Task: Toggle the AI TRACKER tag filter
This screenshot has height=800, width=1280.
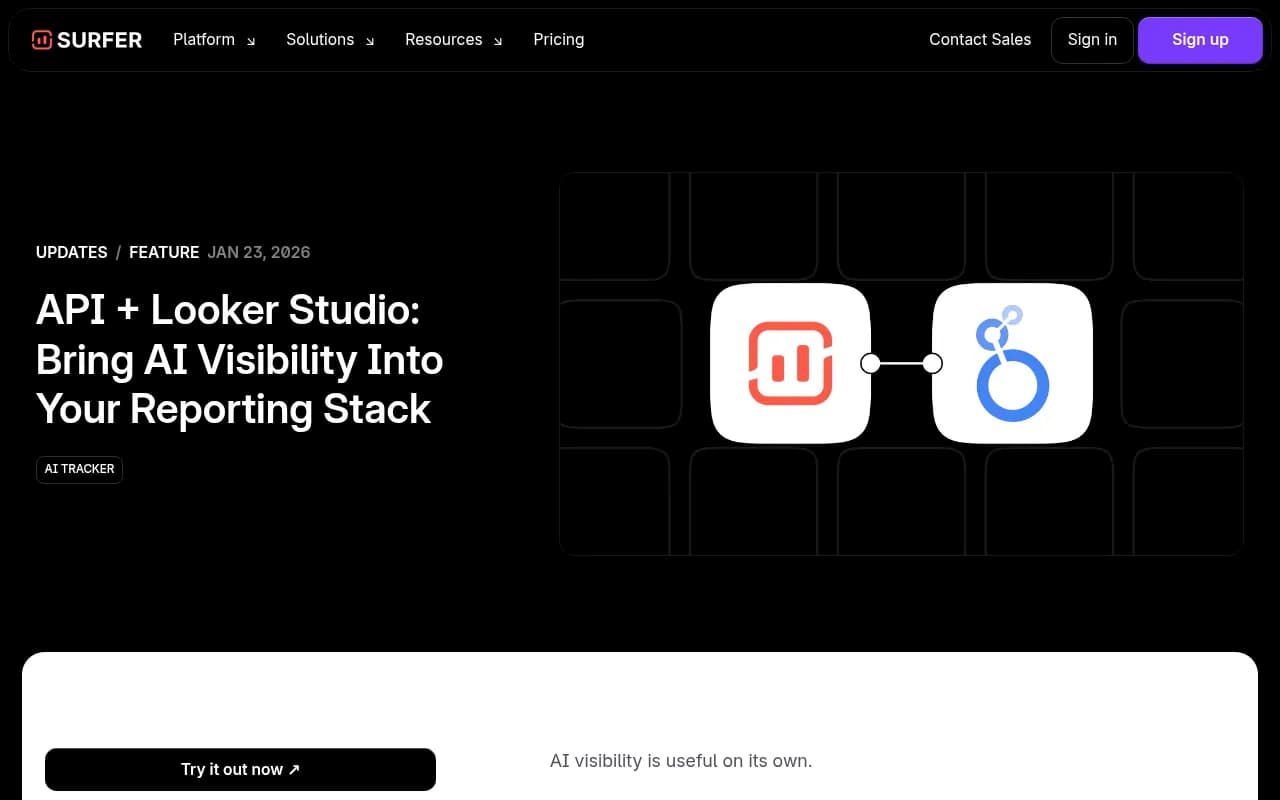Action: coord(79,469)
